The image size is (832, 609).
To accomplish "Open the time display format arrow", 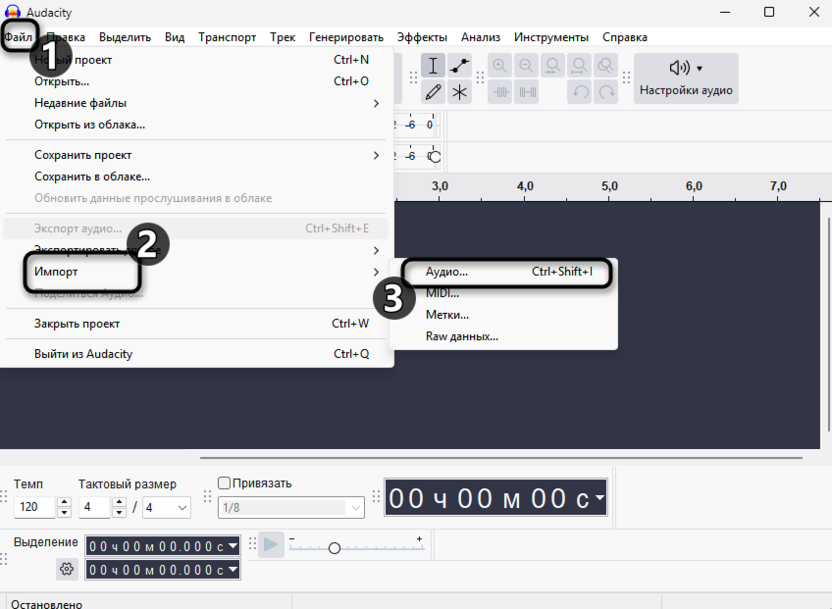I will point(600,497).
